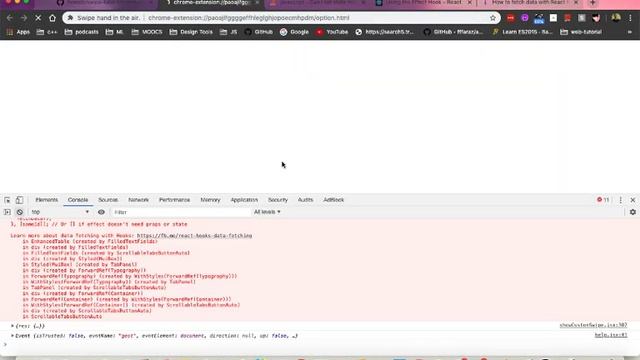Screen dimensions: 640x360
Task: Toggle the device toolbar in DevTools
Action: tap(19, 200)
